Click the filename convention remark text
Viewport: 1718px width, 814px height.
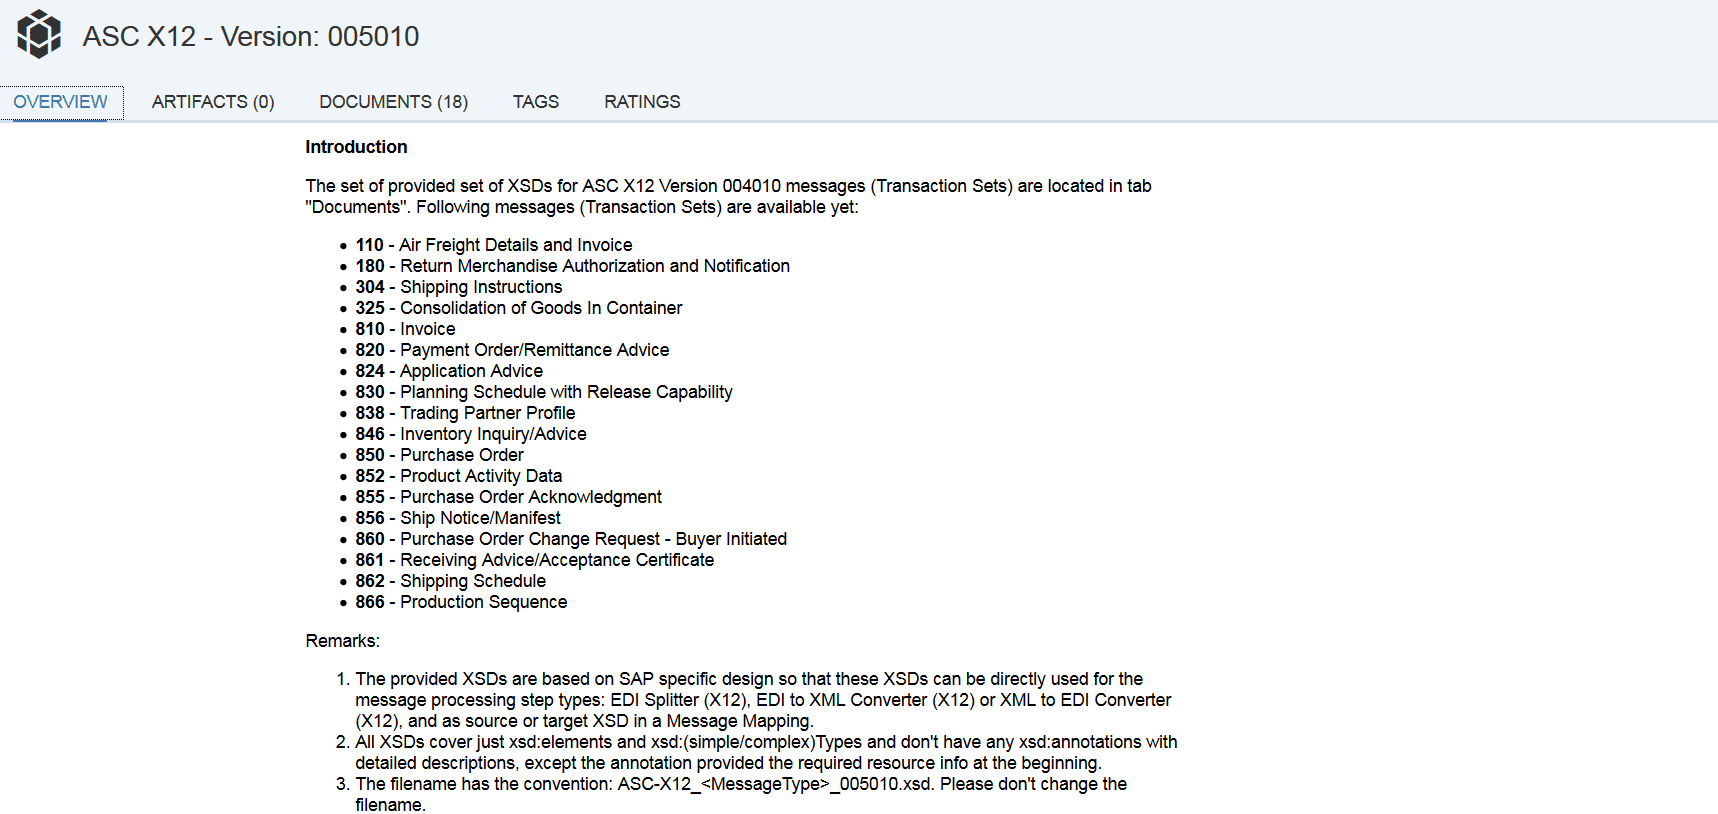pyautogui.click(x=740, y=785)
